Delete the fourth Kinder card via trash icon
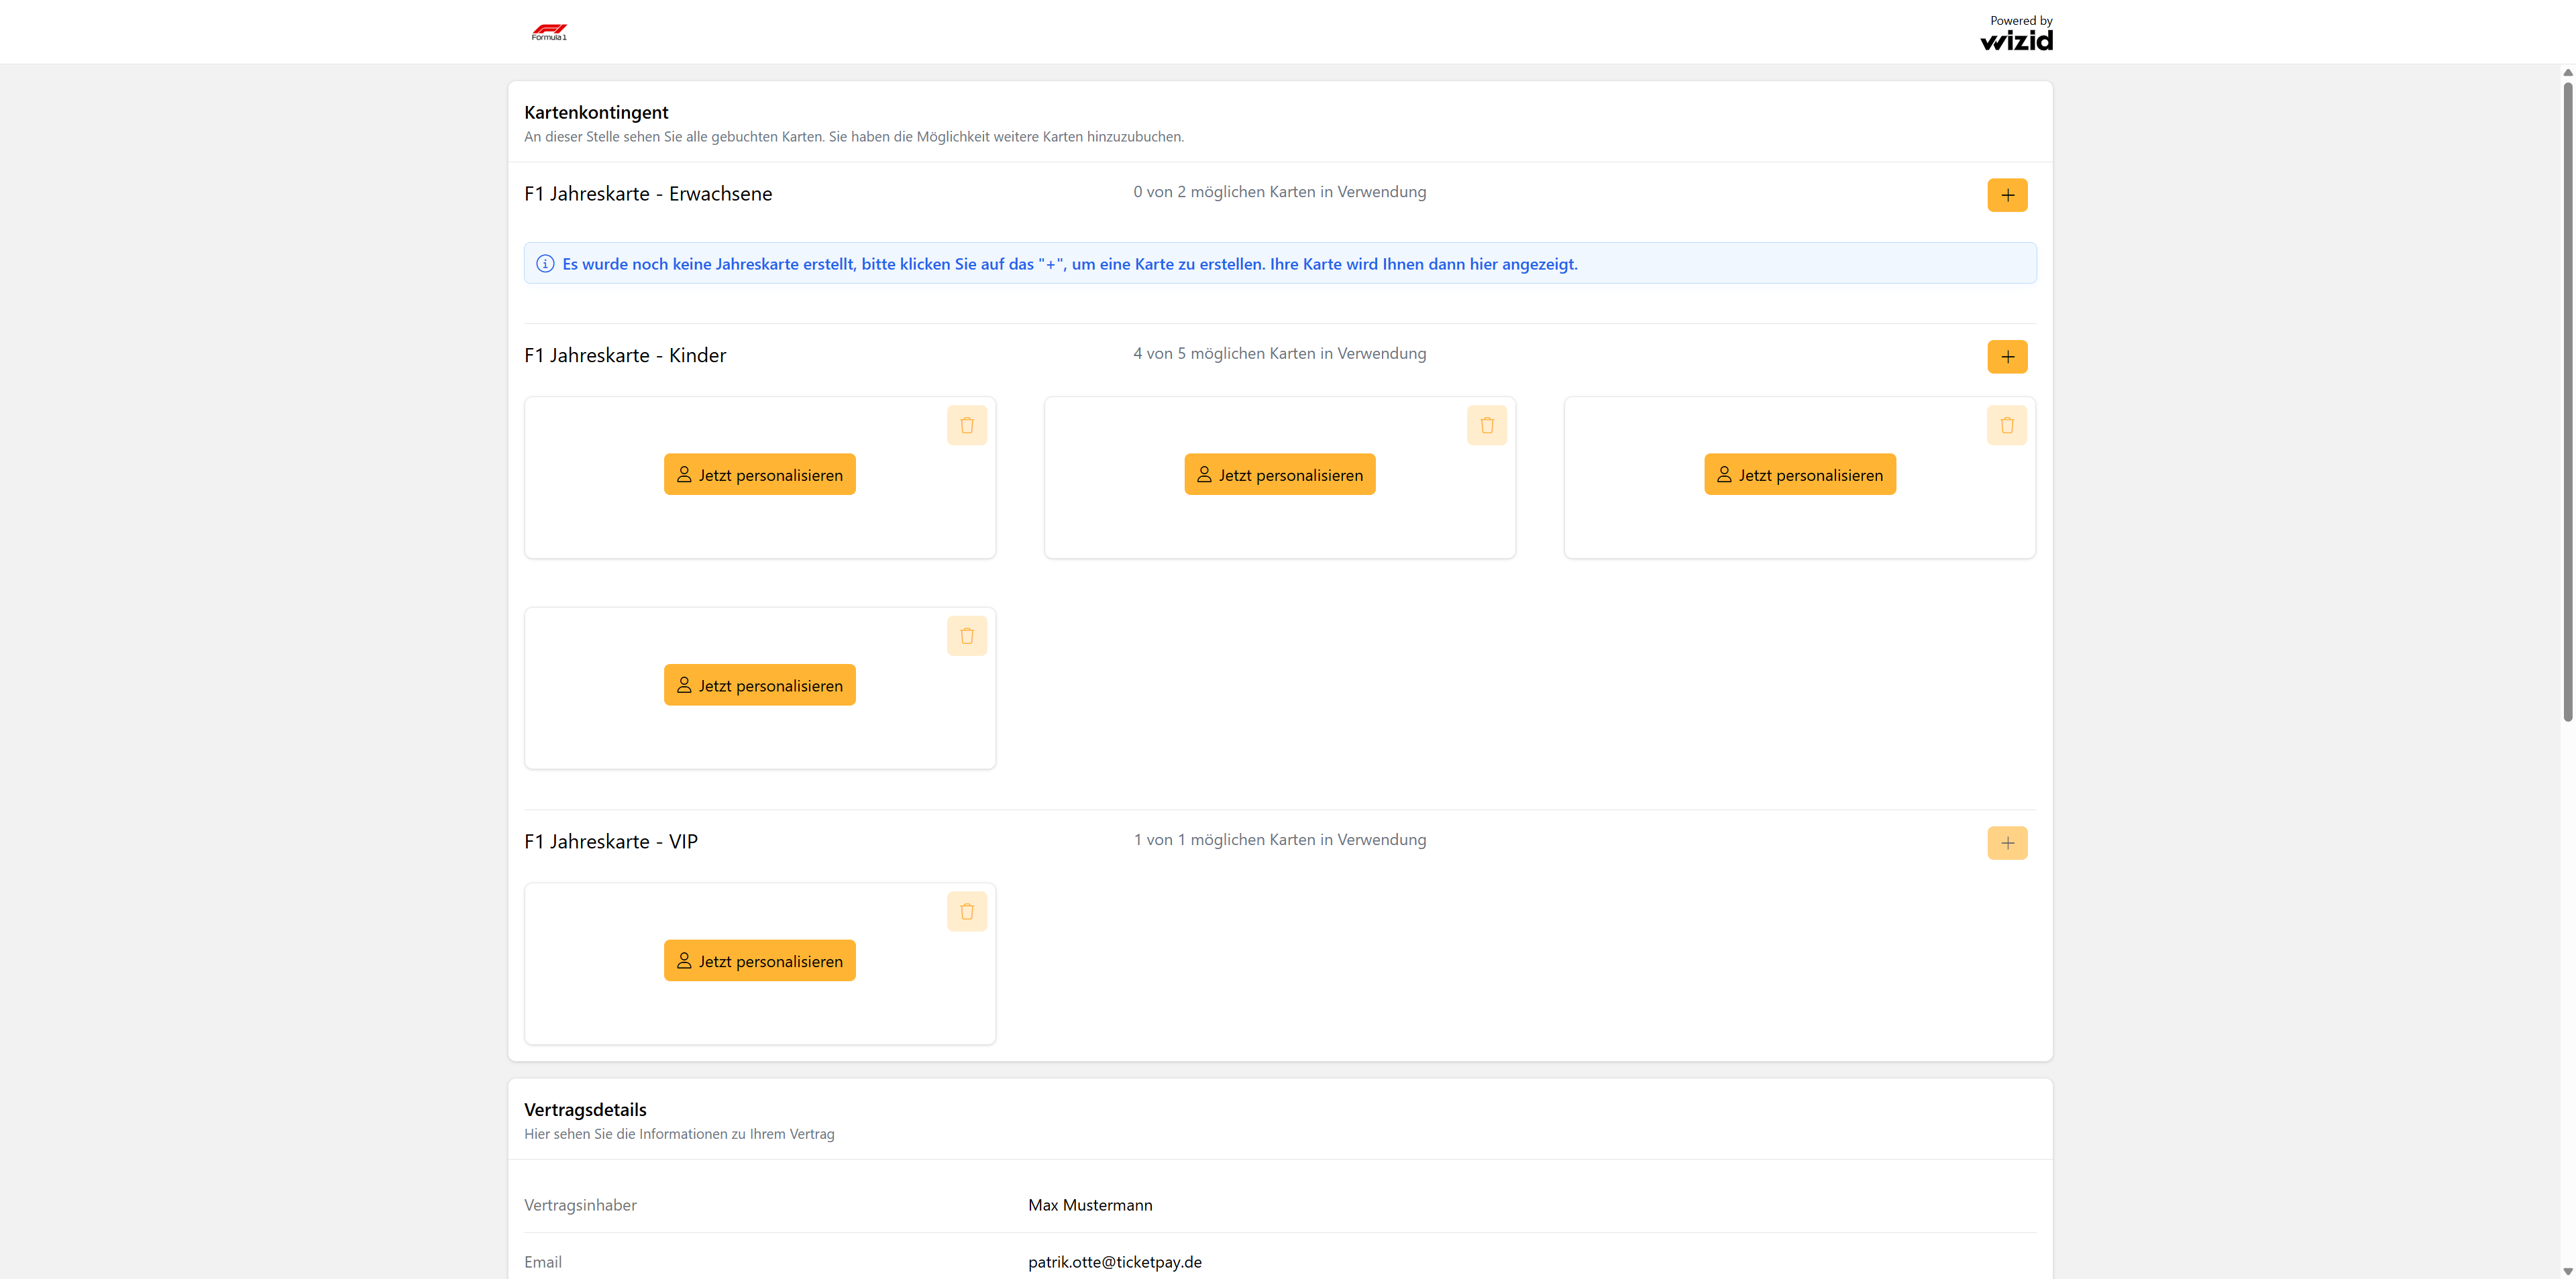This screenshot has width=2576, height=1279. click(x=967, y=636)
